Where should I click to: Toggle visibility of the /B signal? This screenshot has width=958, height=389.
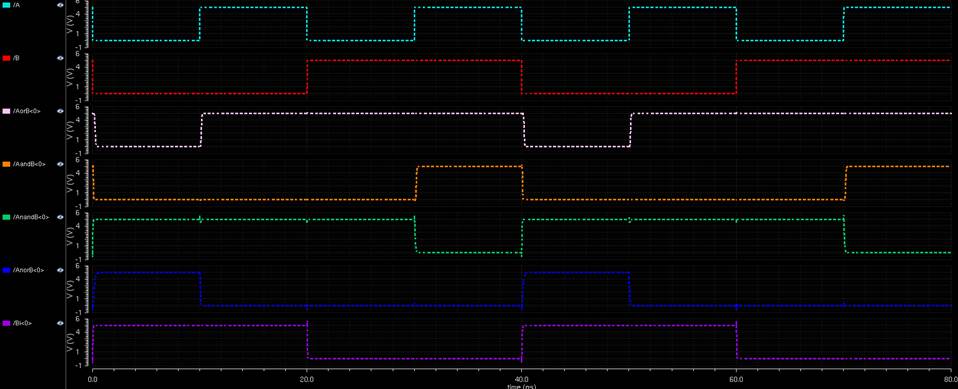(x=60, y=58)
